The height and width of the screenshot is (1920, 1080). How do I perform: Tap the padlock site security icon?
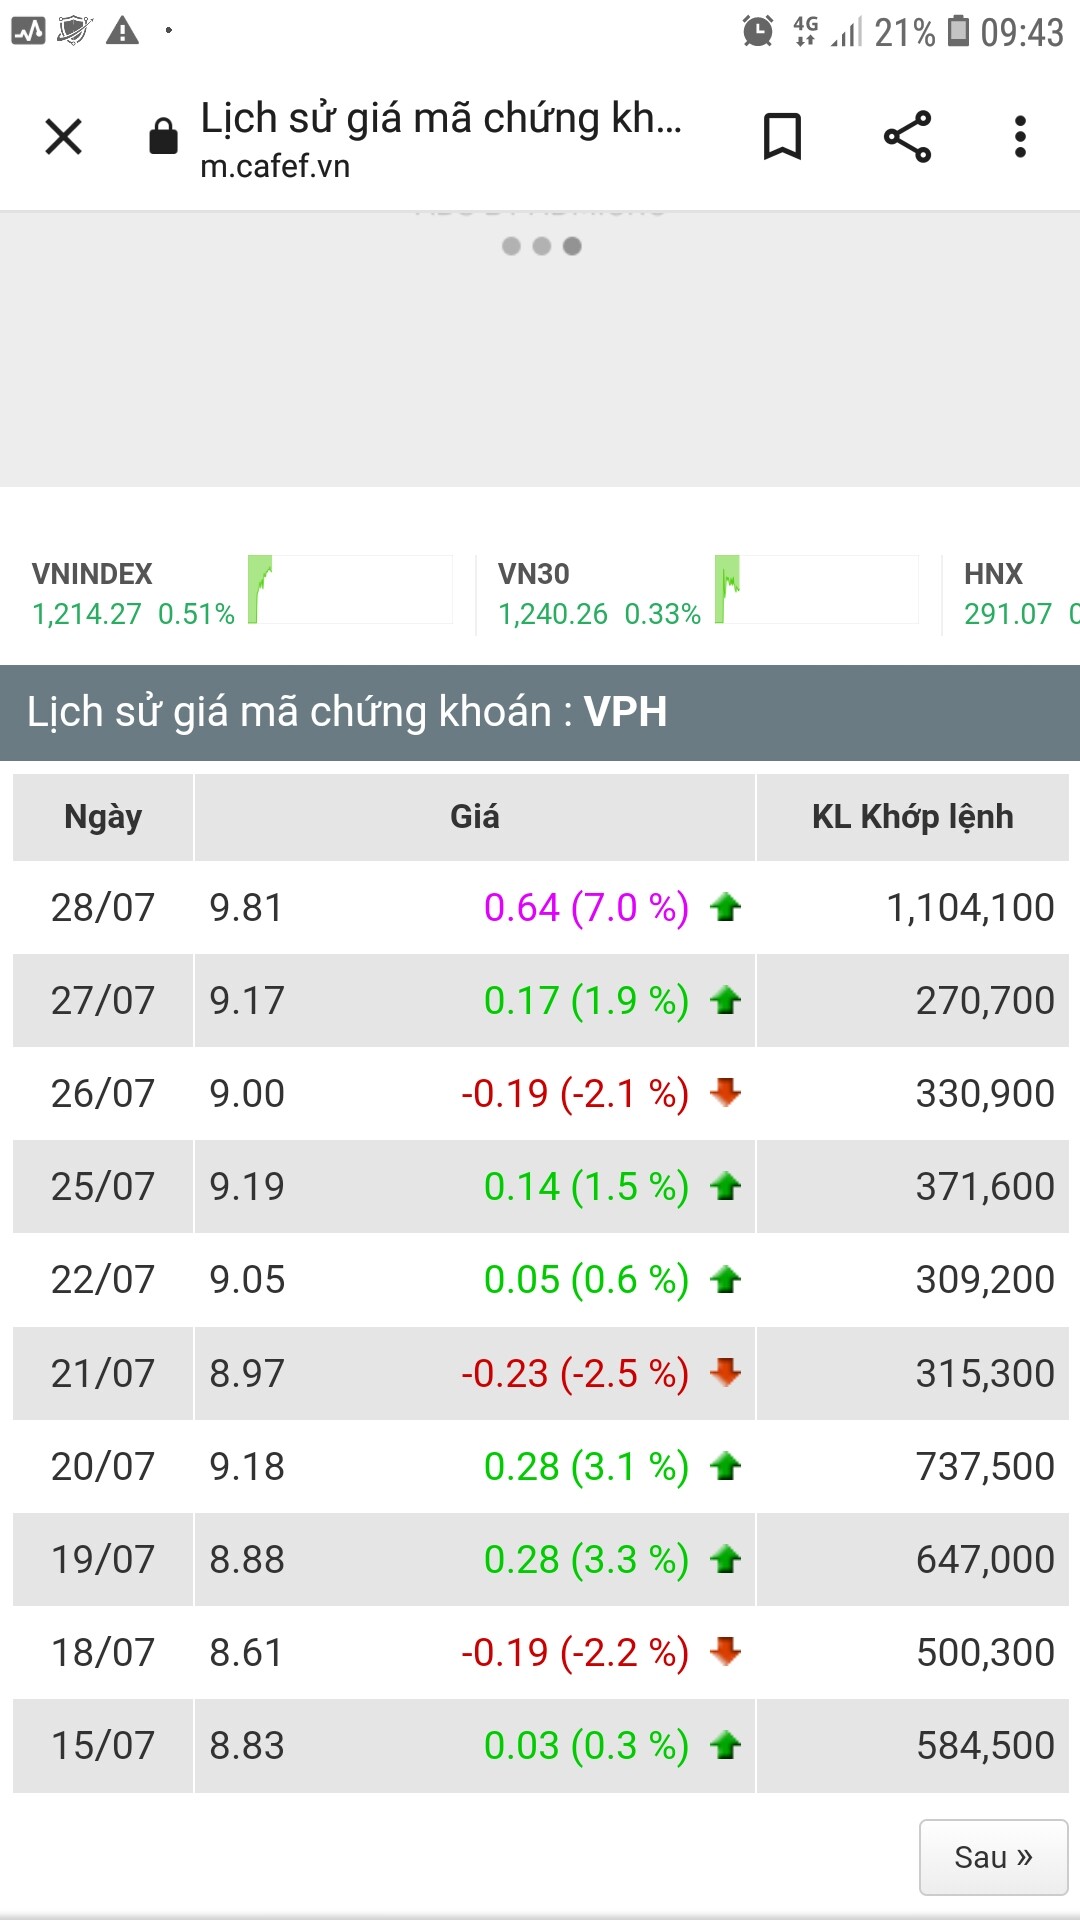coord(163,137)
